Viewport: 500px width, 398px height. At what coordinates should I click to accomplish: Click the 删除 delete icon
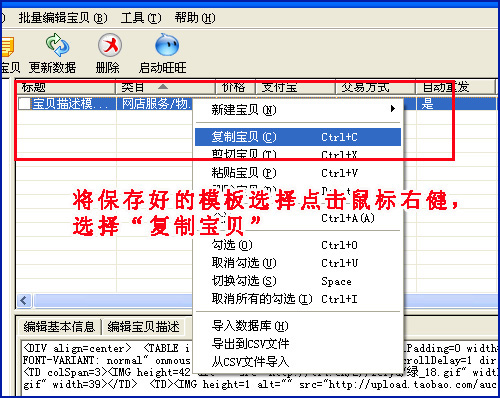tap(110, 45)
